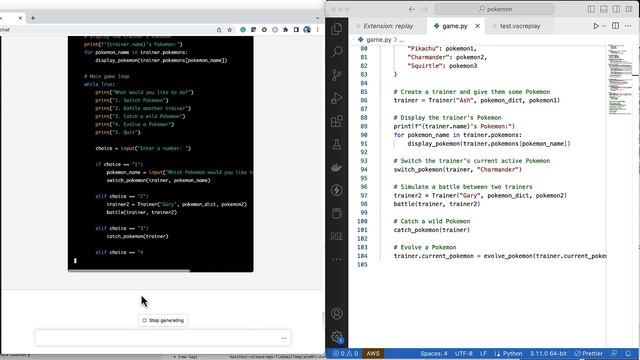The width and height of the screenshot is (640, 360).
Task: Click the Stop generating button in chat
Action: (x=163, y=320)
